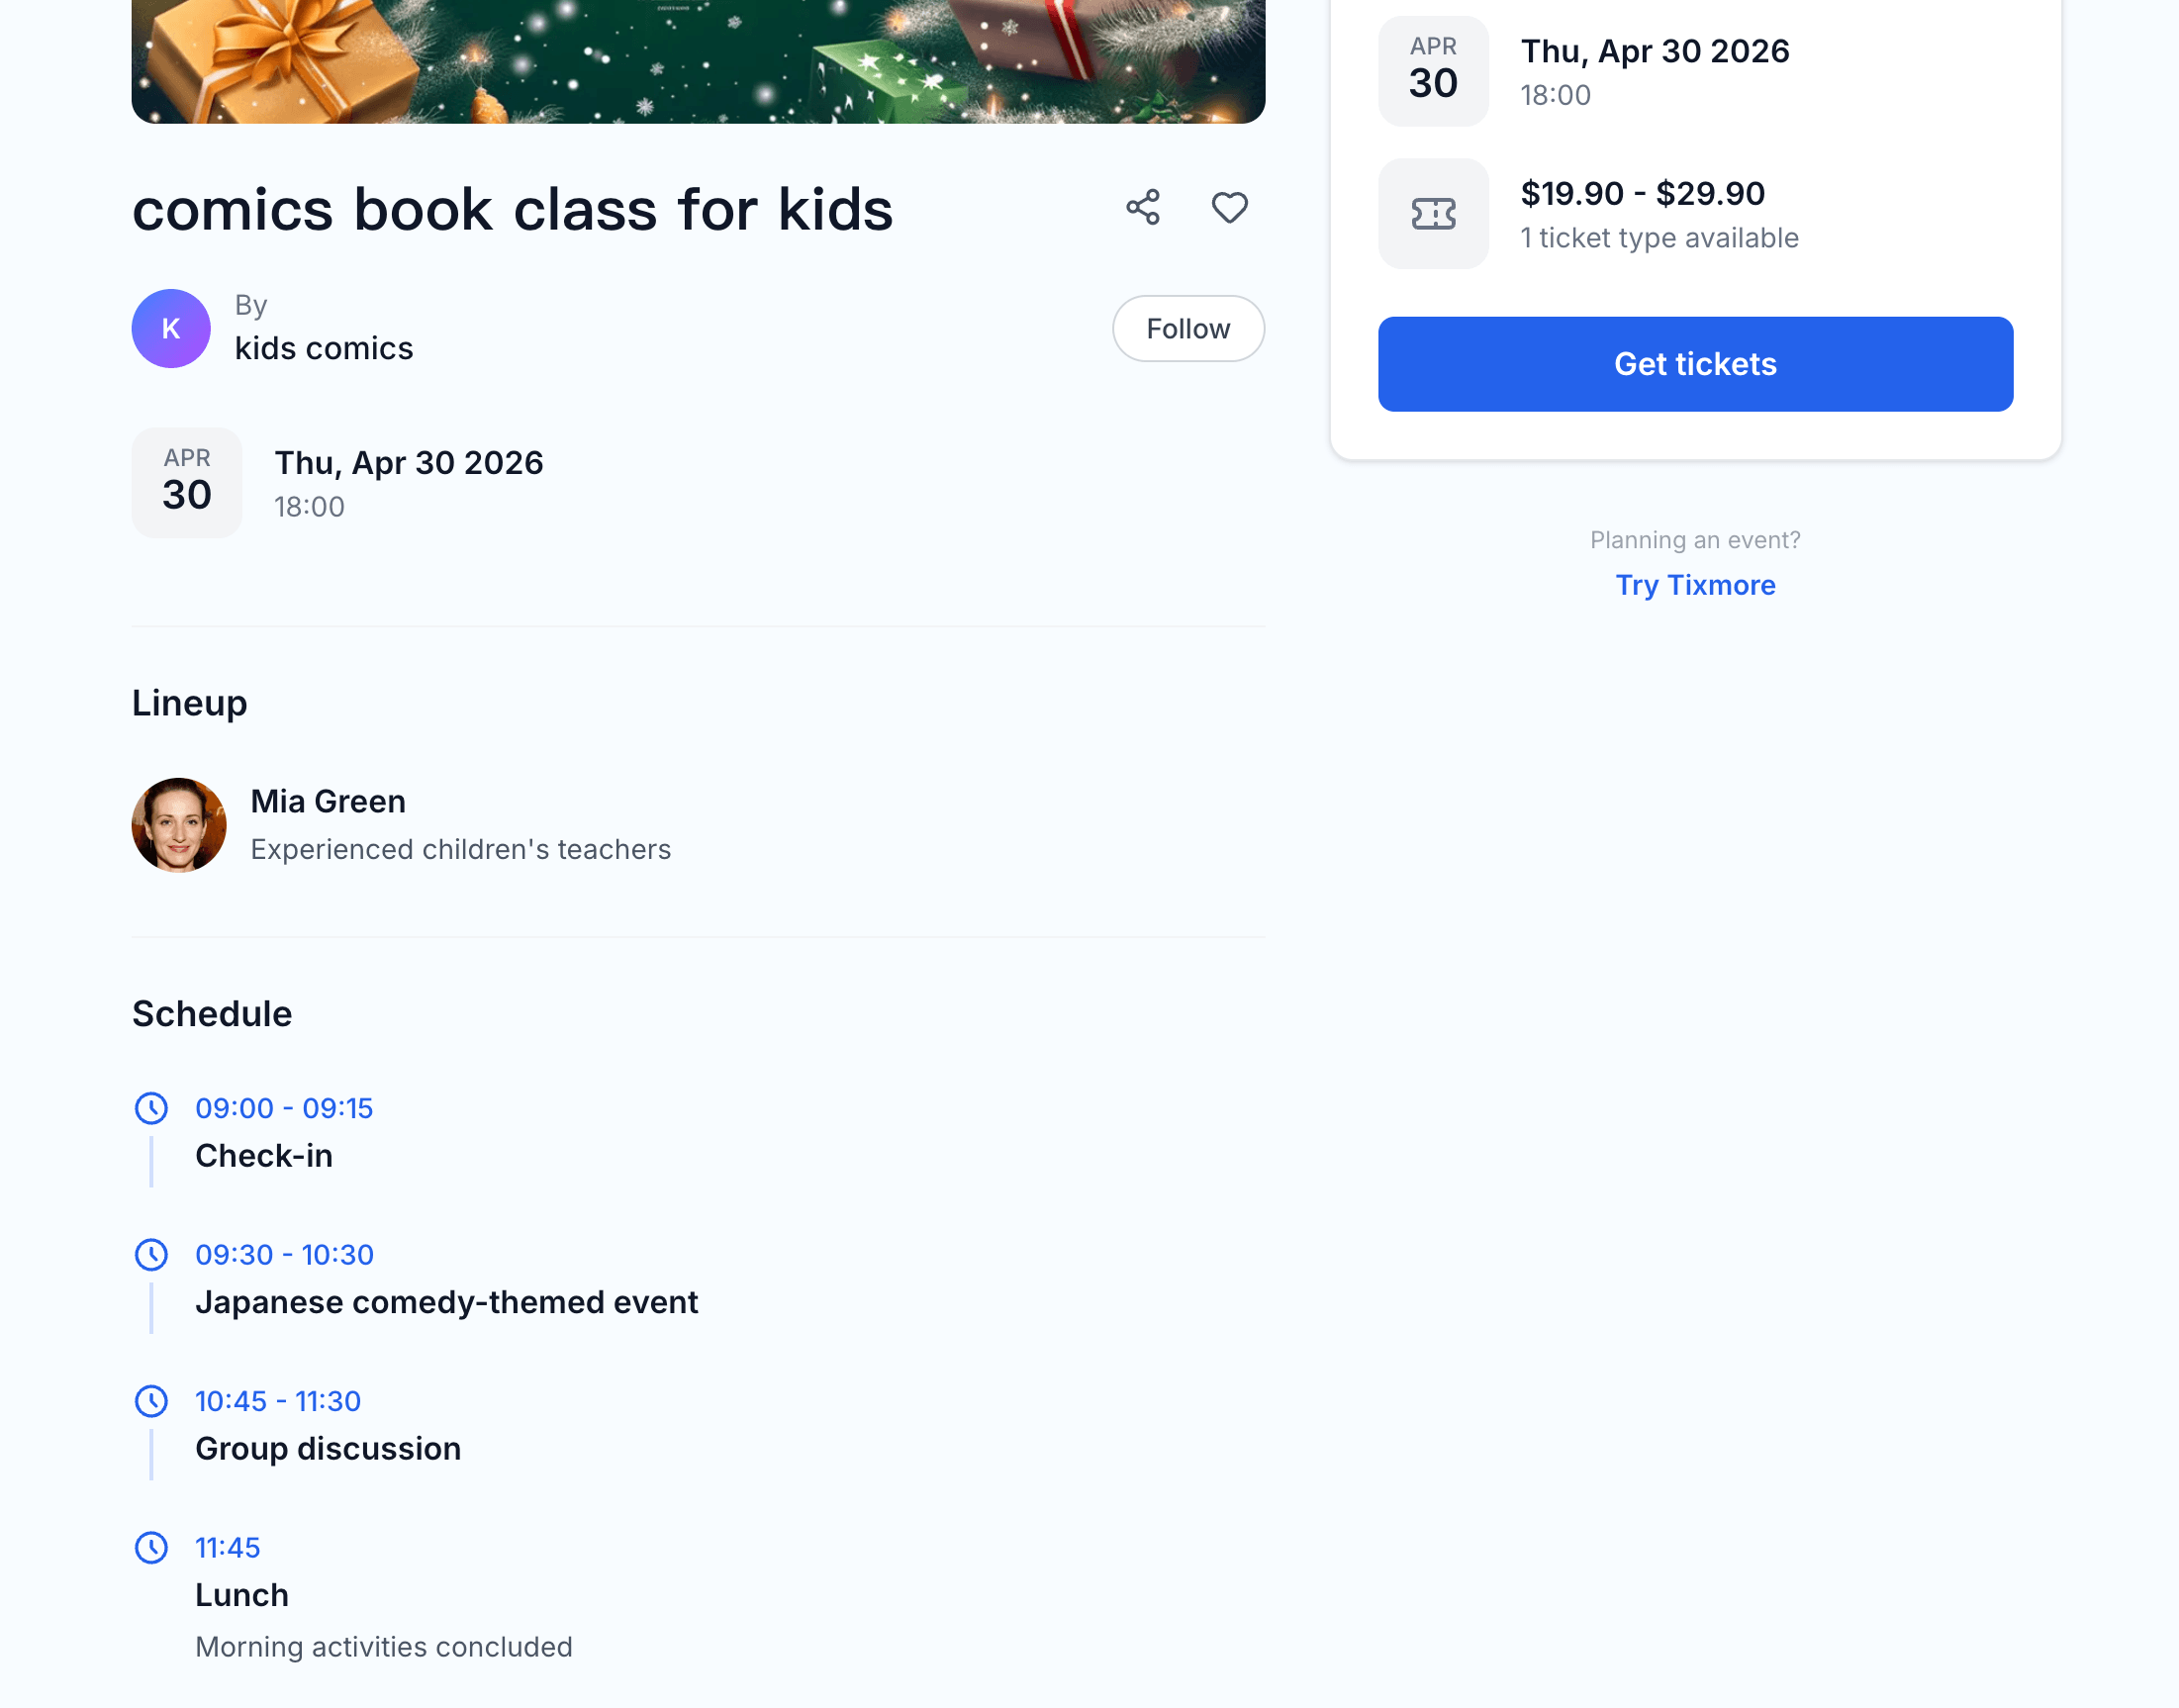This screenshot has height=1708, width=2179.
Task: Click the clock icon beside the Lunch entry
Action: pyautogui.click(x=152, y=1547)
